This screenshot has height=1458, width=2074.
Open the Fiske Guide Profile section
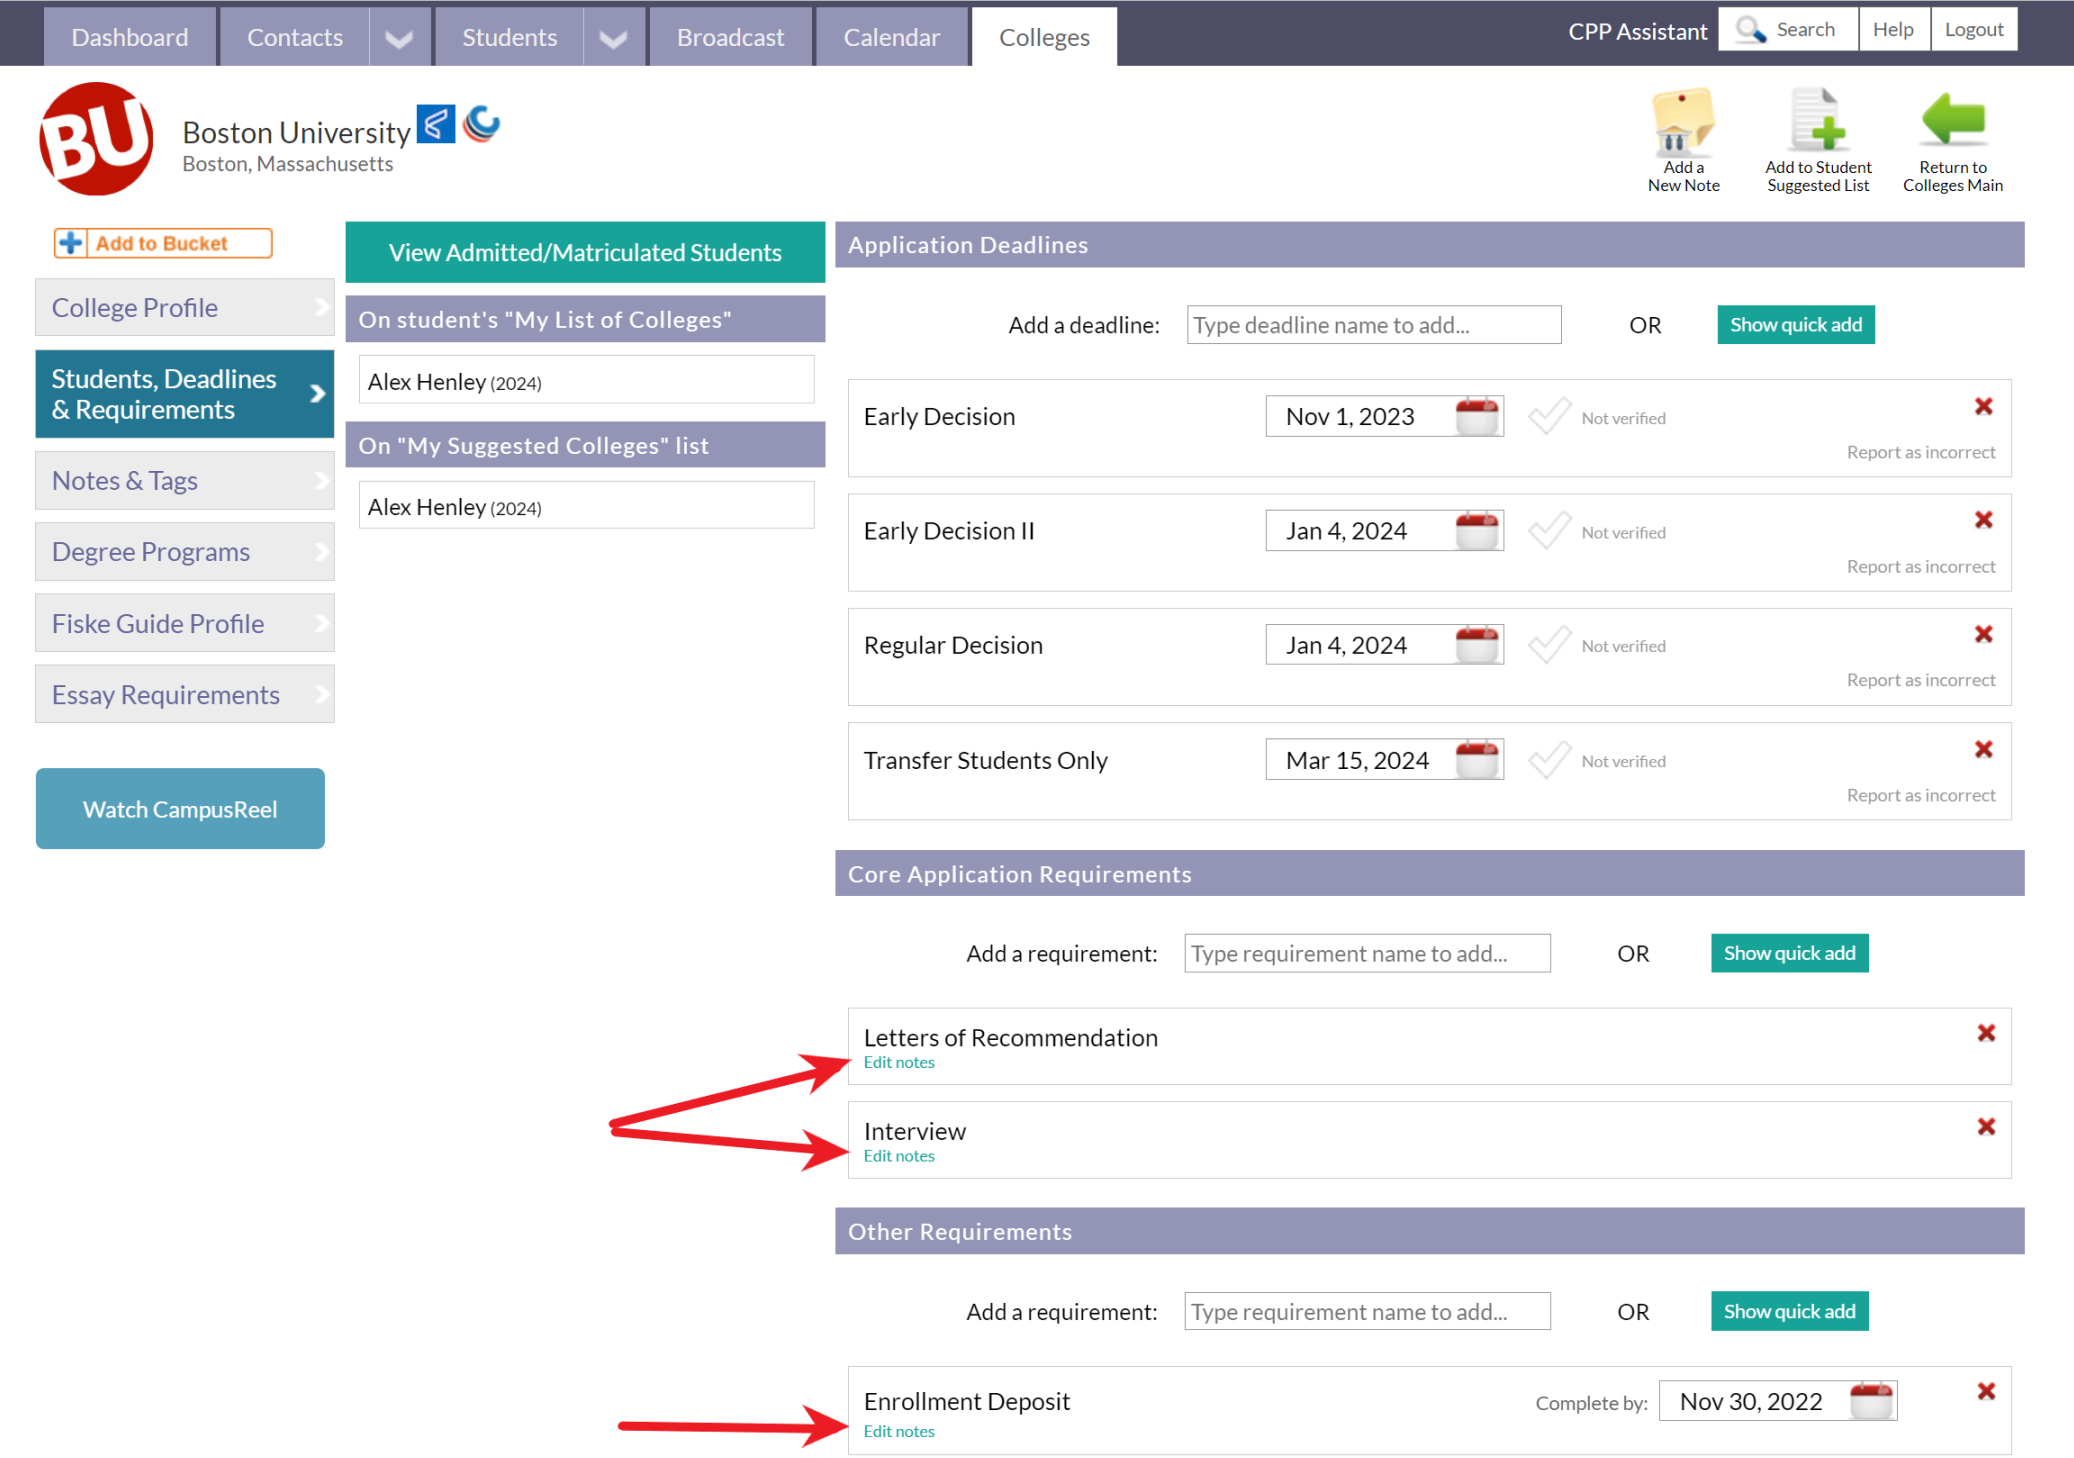click(x=185, y=623)
